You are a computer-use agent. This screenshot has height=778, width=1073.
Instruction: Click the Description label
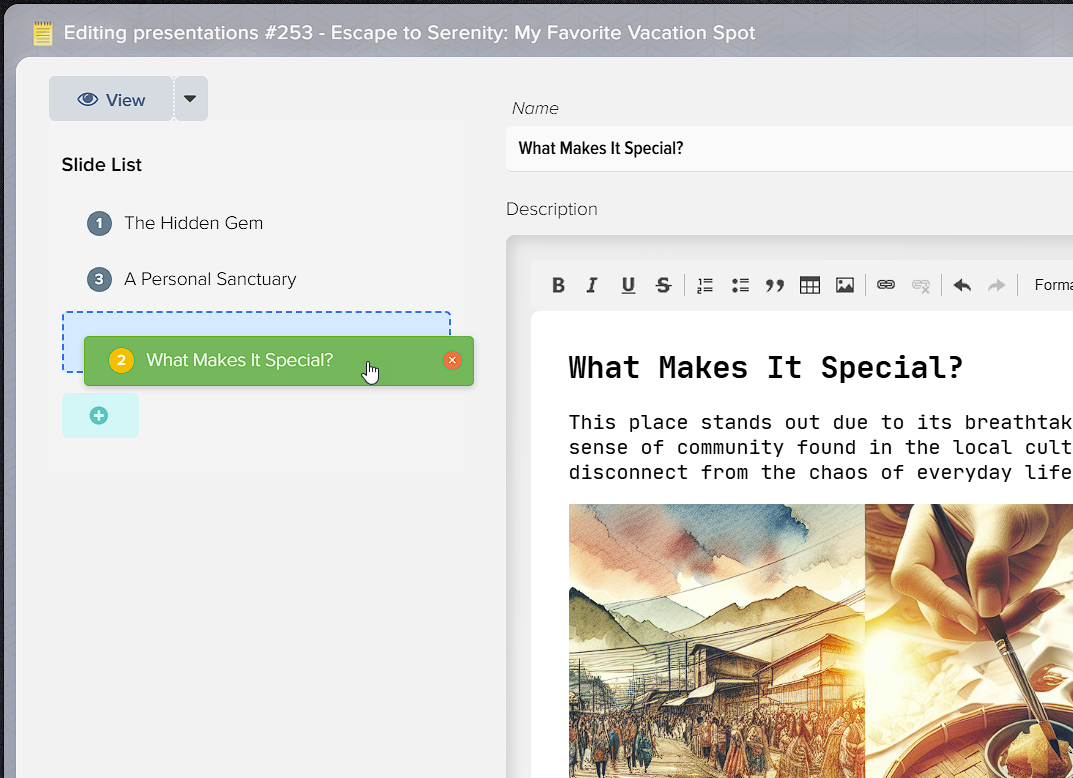click(x=552, y=209)
